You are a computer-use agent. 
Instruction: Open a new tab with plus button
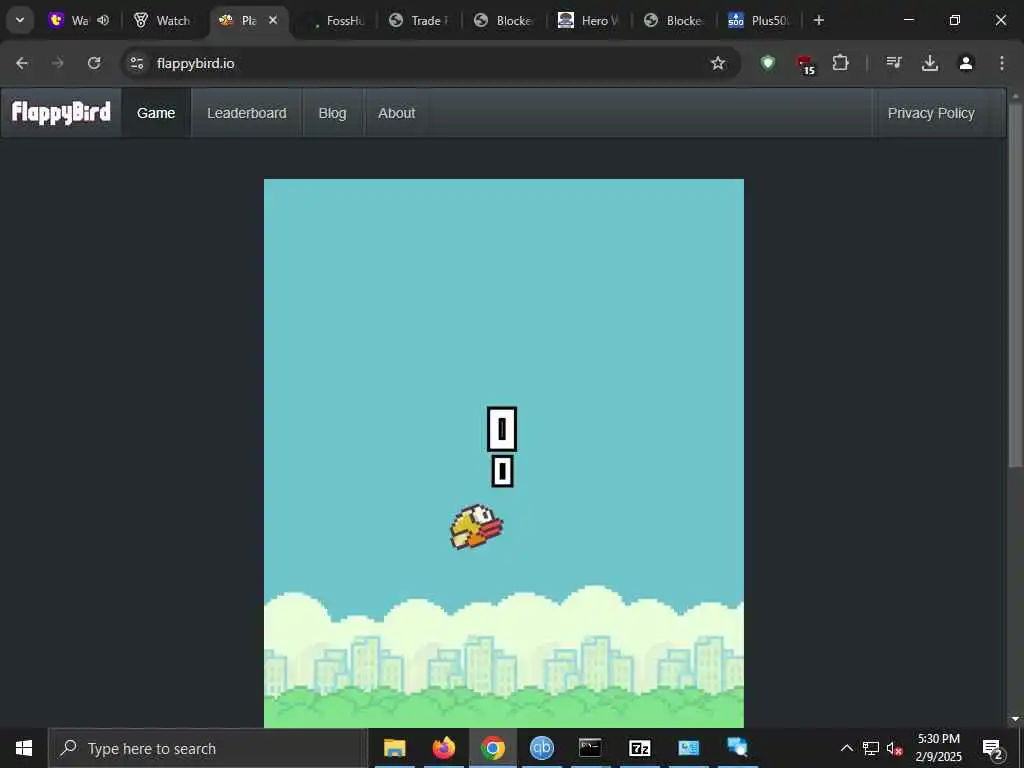tap(818, 20)
